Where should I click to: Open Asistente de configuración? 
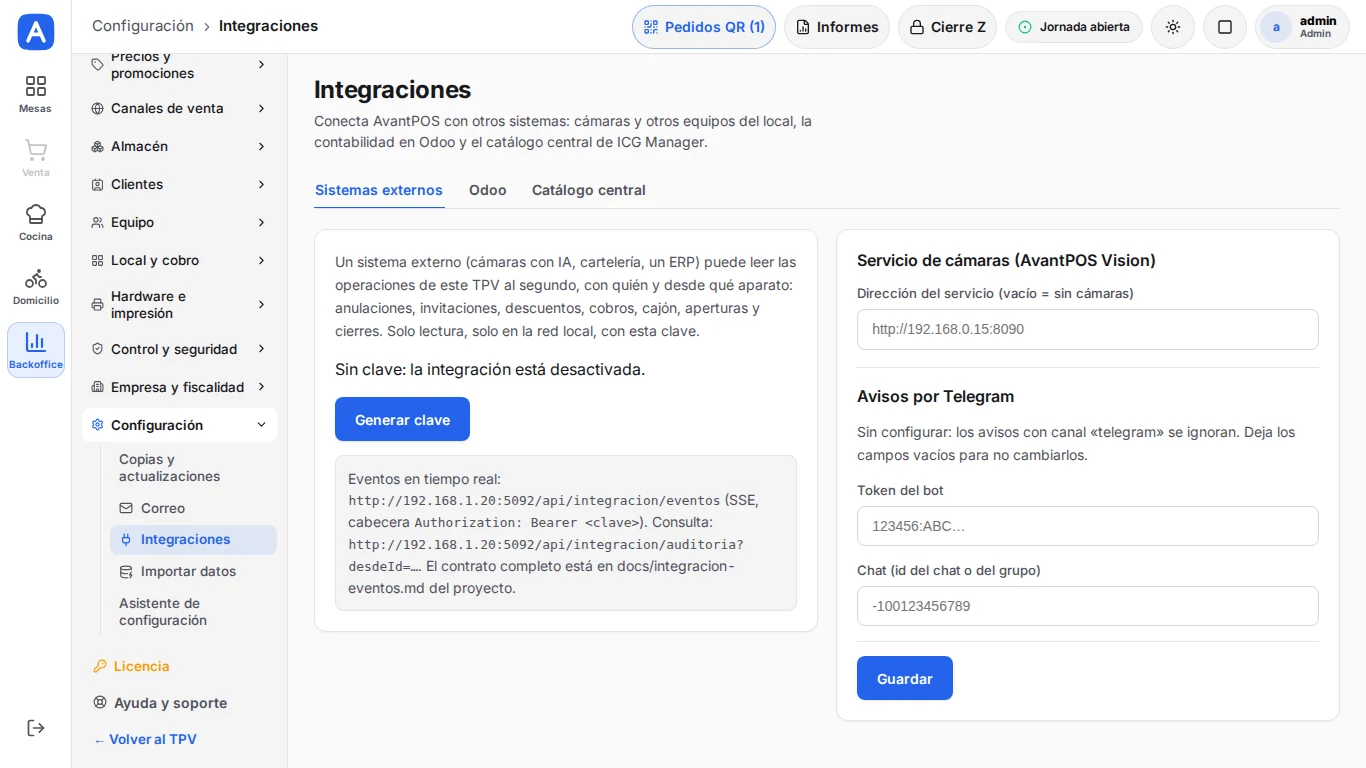pos(193,612)
